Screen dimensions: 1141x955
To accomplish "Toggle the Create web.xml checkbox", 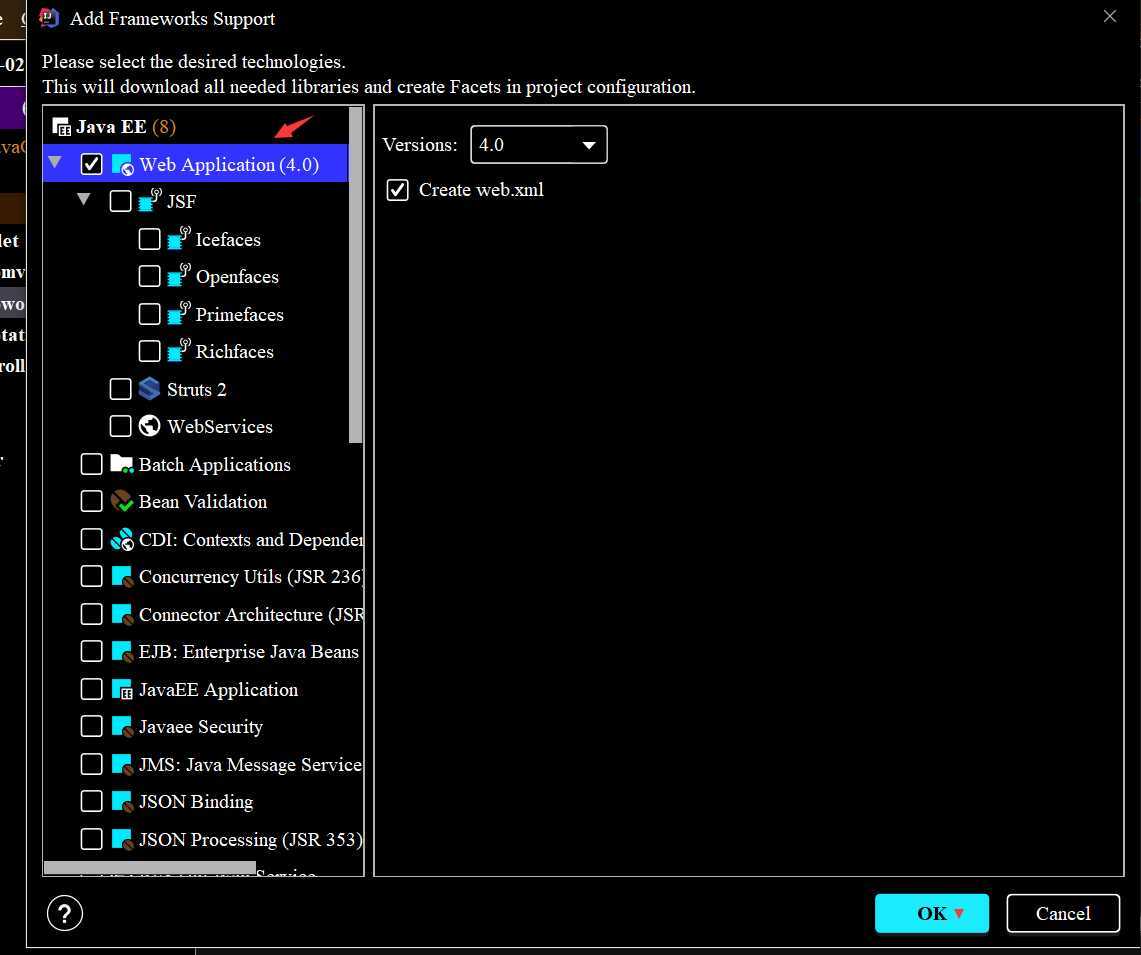I will point(397,190).
